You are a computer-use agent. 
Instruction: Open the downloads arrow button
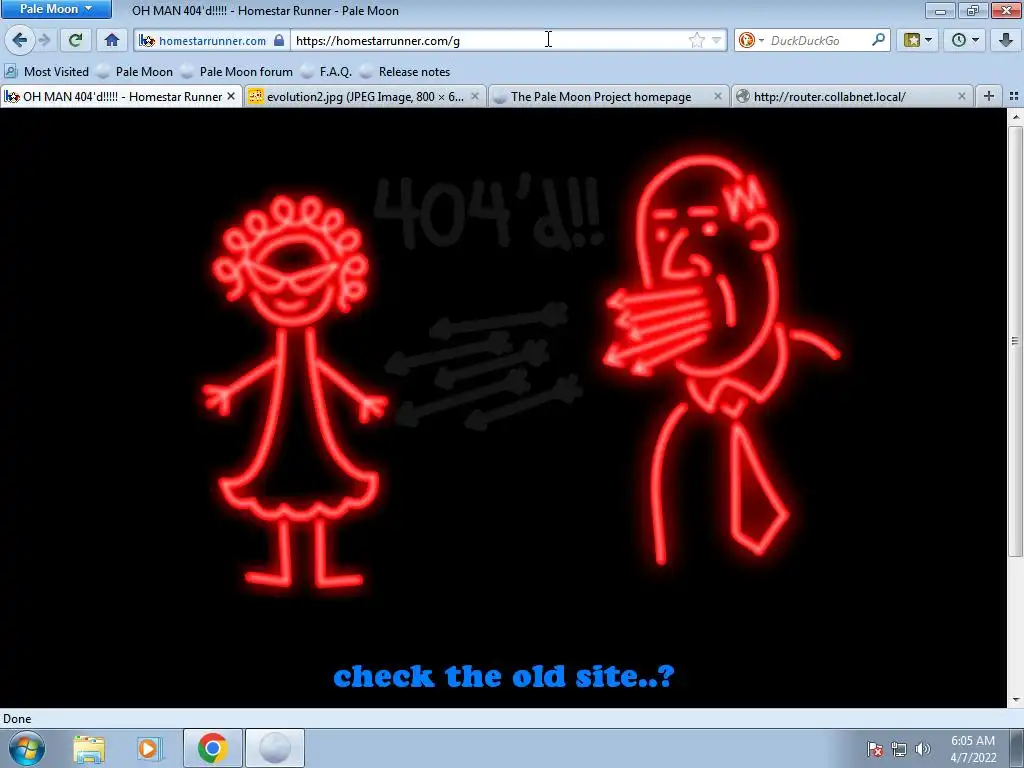click(x=1006, y=40)
